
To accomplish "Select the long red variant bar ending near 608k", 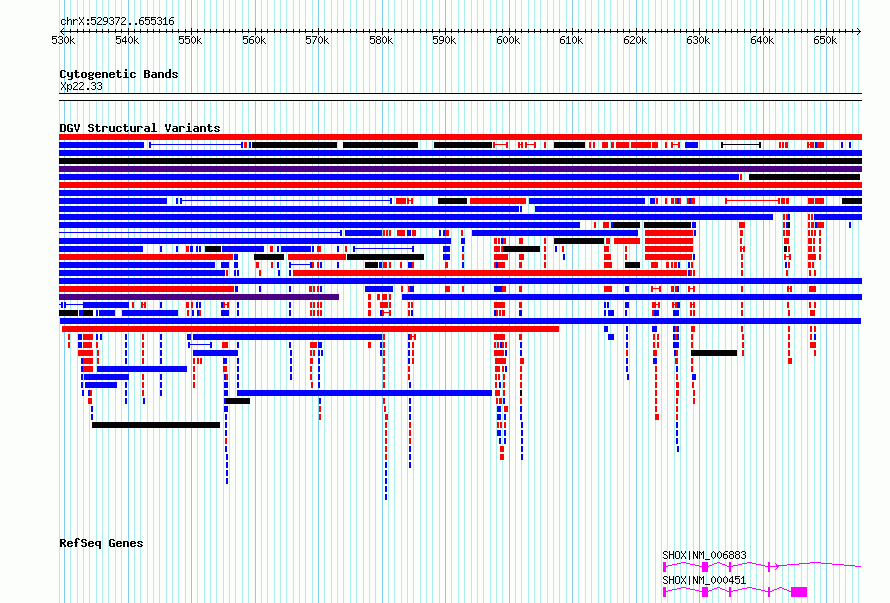I will pyautogui.click(x=310, y=329).
